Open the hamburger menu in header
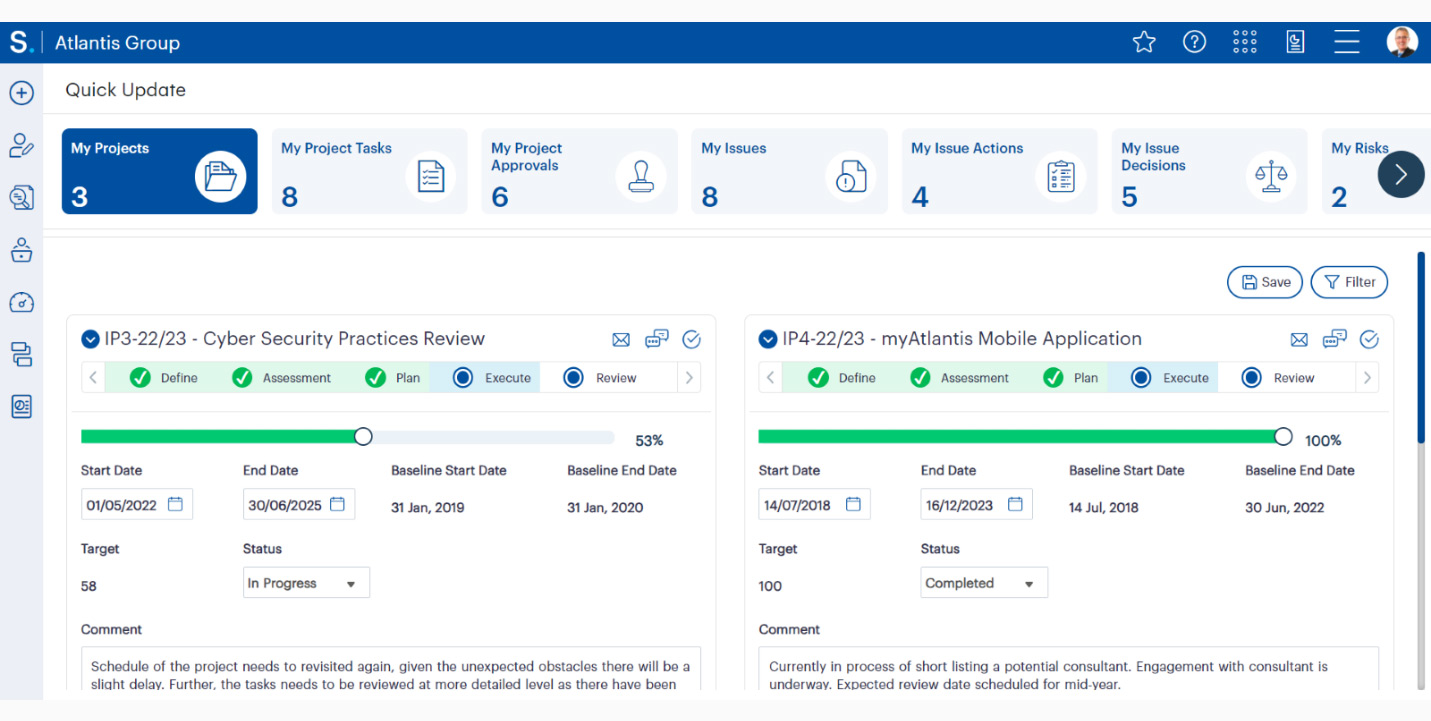The height and width of the screenshot is (721, 1431). (1346, 42)
